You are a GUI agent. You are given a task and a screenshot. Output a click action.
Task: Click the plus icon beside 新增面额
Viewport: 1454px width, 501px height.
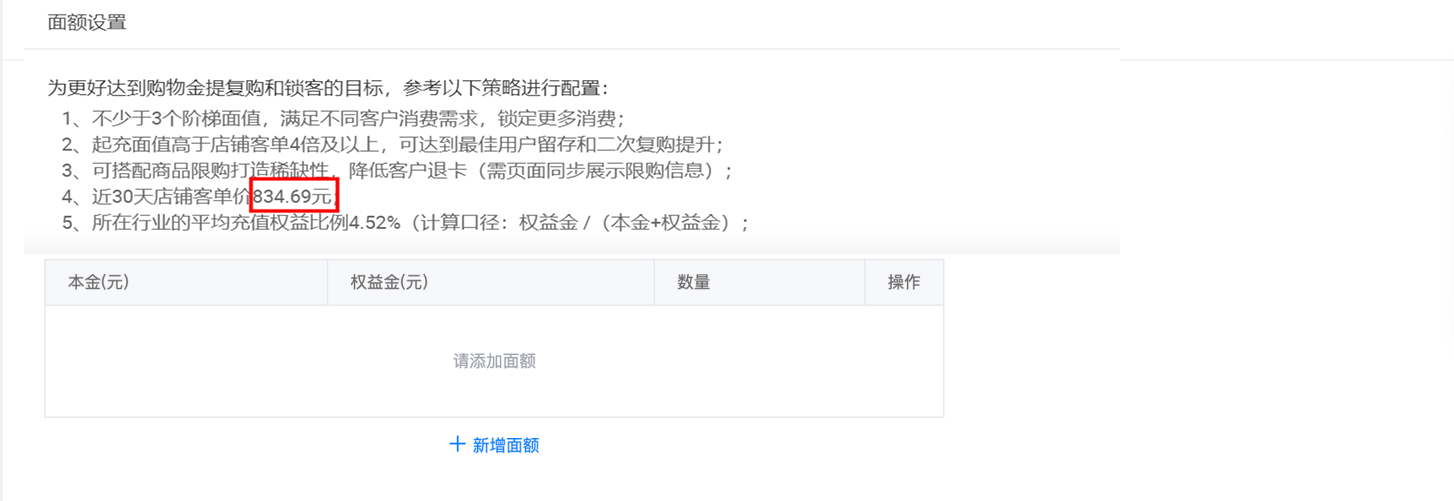(457, 444)
